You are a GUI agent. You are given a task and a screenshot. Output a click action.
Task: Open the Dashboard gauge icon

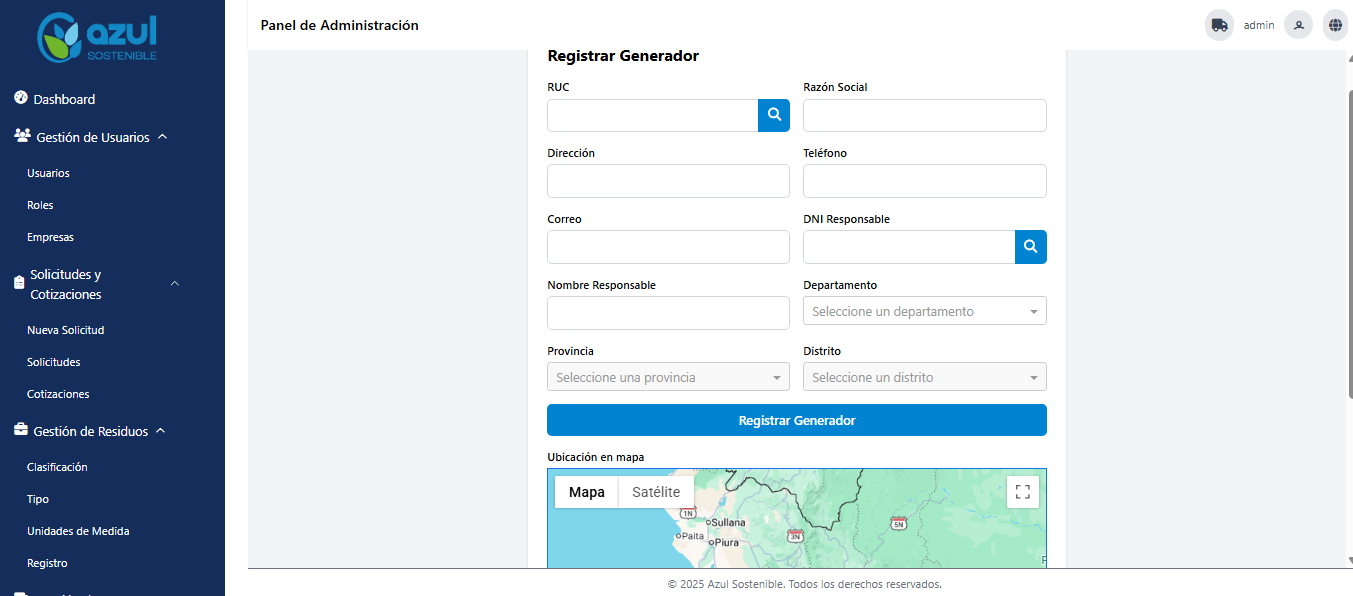point(20,98)
